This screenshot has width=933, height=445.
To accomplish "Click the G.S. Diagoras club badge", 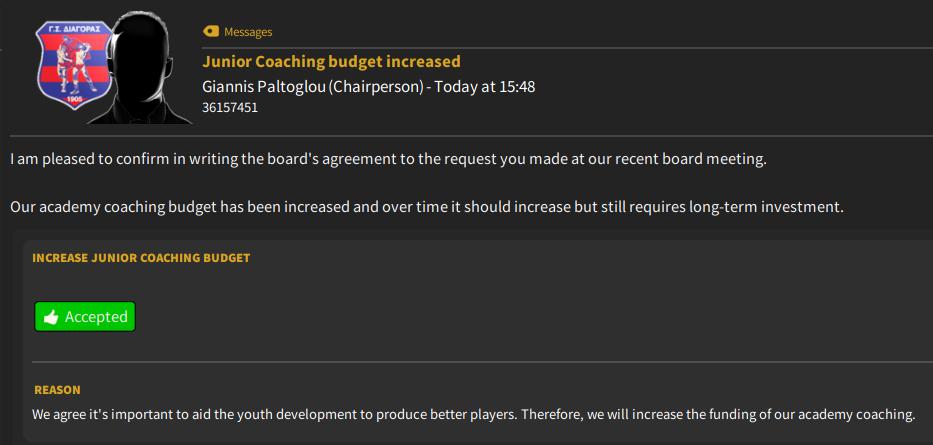I will pos(70,68).
